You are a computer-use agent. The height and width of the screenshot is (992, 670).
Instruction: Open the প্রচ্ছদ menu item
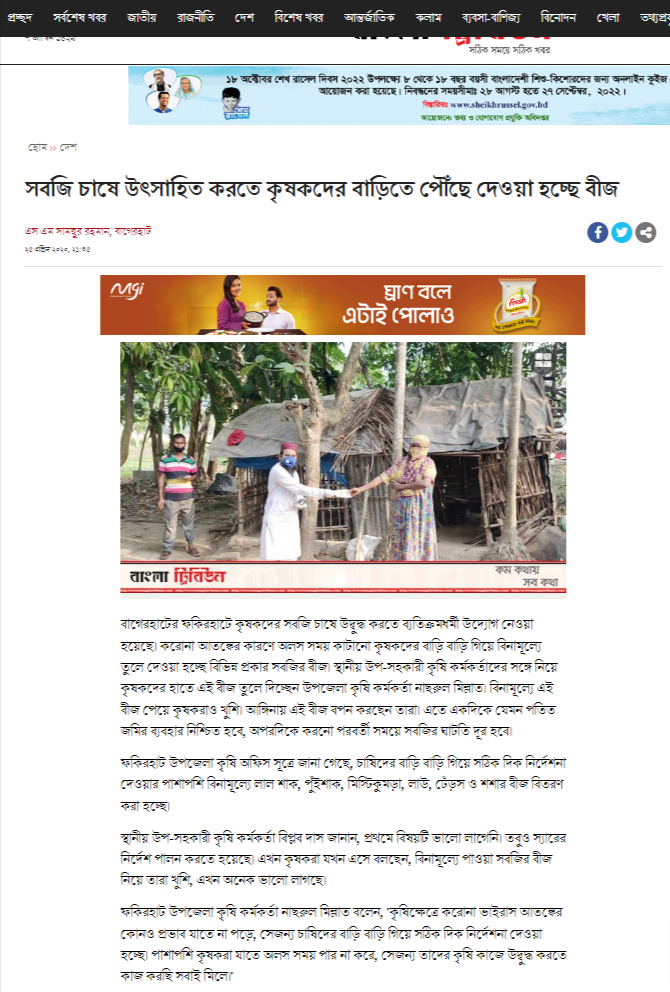point(20,18)
